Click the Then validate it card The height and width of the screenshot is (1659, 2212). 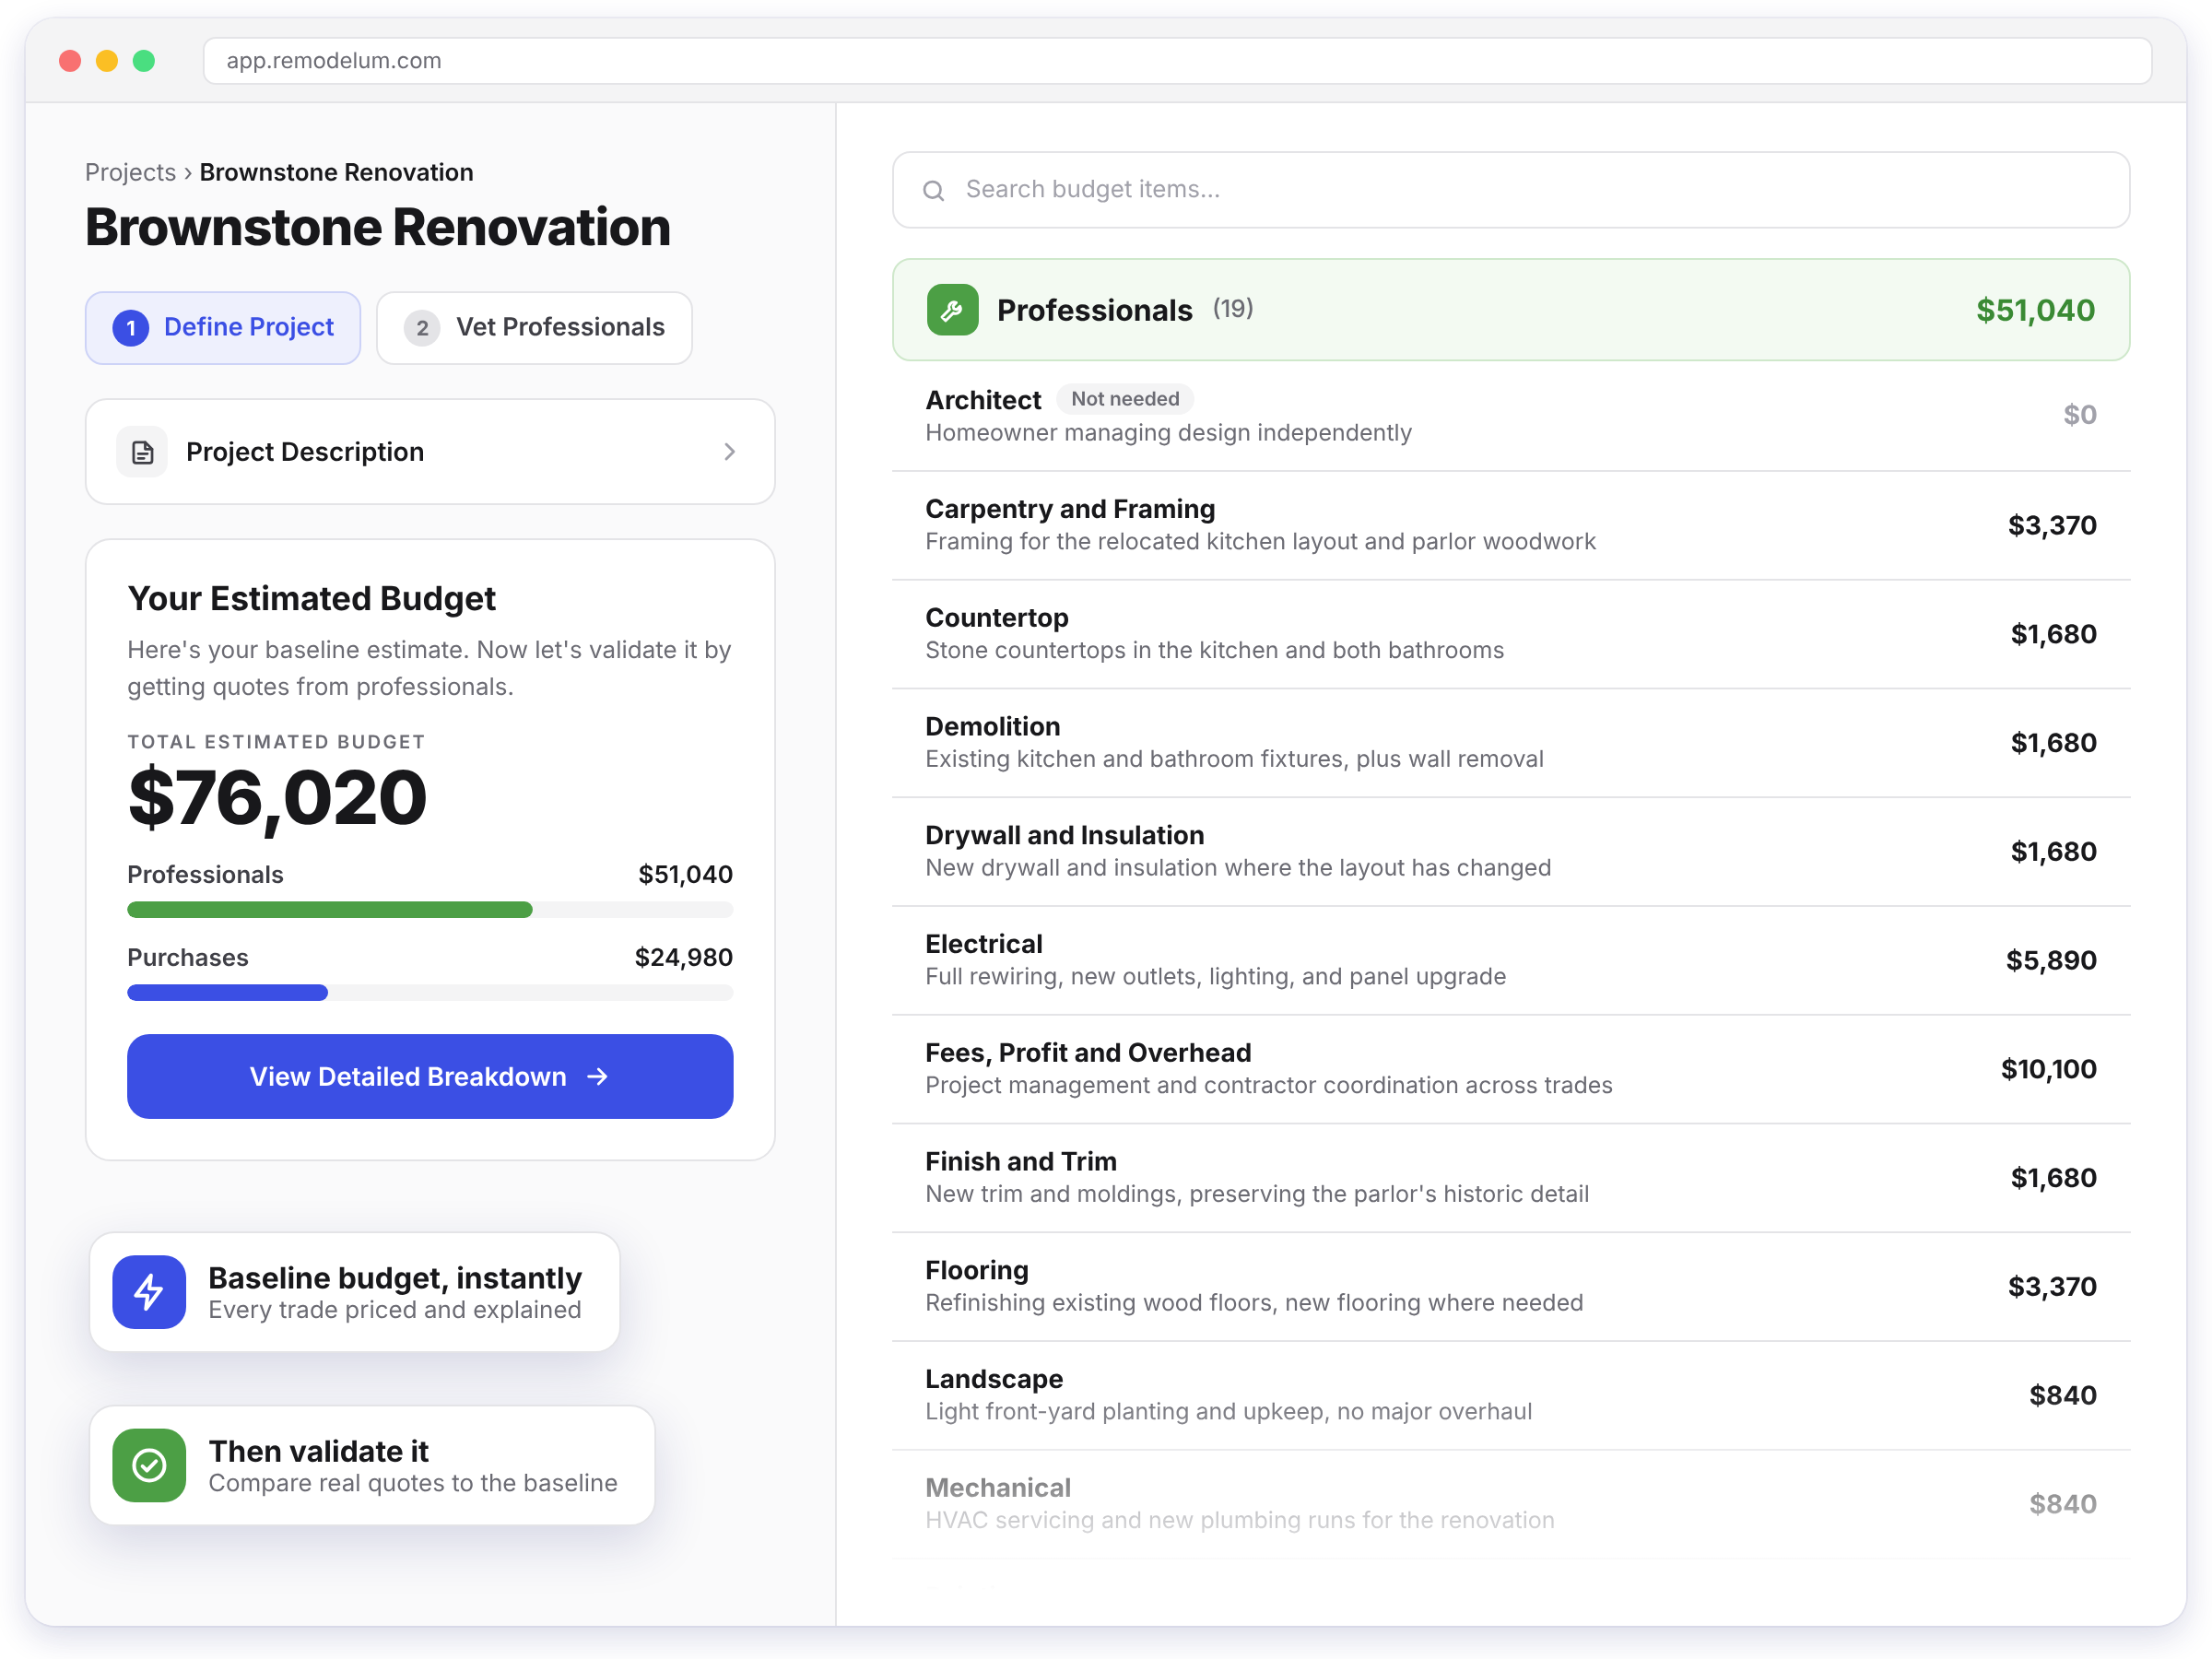372,1465
